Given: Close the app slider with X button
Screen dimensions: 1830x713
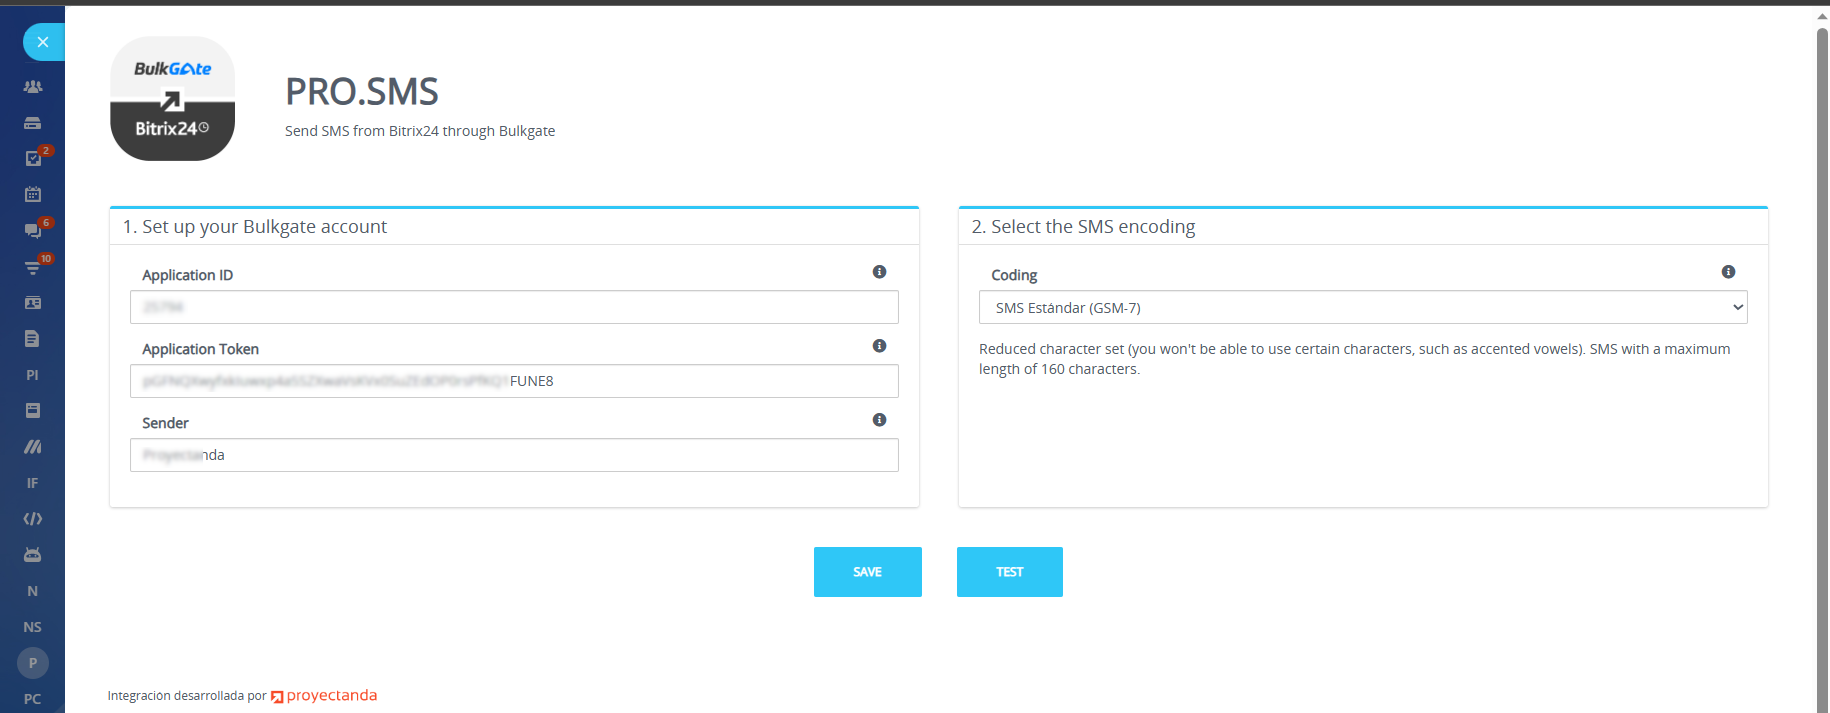Looking at the screenshot, I should [42, 42].
